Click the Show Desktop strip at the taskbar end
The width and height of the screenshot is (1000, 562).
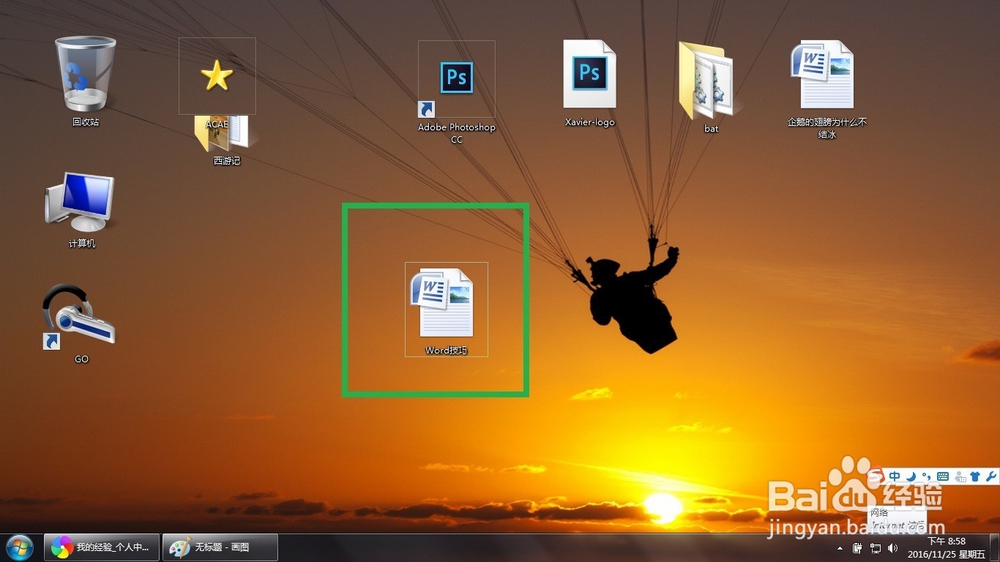pos(994,548)
